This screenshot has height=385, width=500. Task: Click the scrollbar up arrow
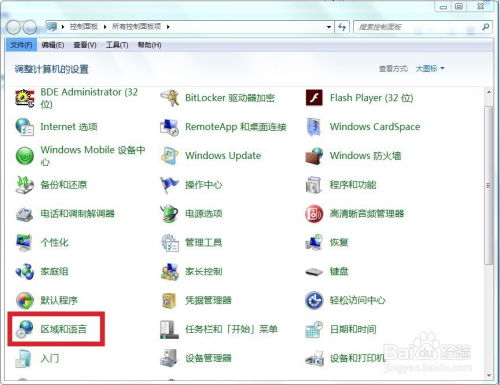click(489, 91)
